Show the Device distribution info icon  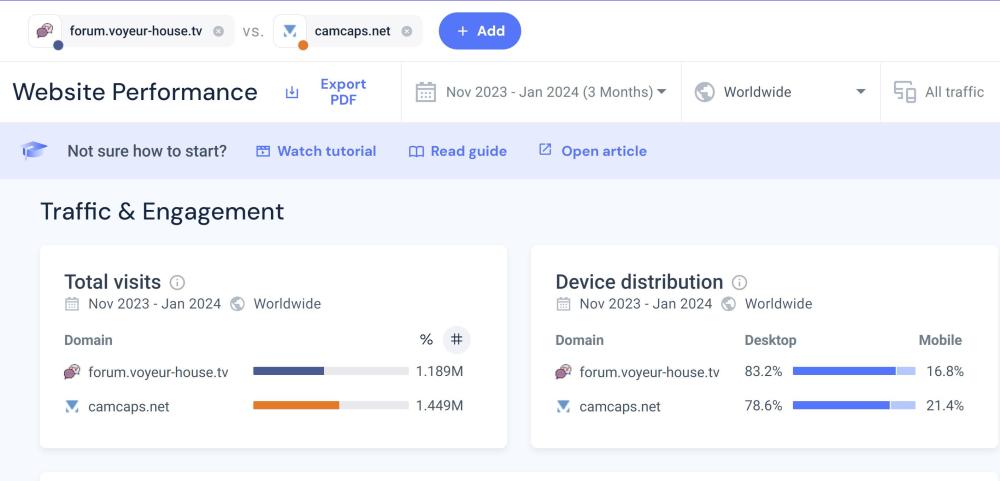click(x=739, y=283)
